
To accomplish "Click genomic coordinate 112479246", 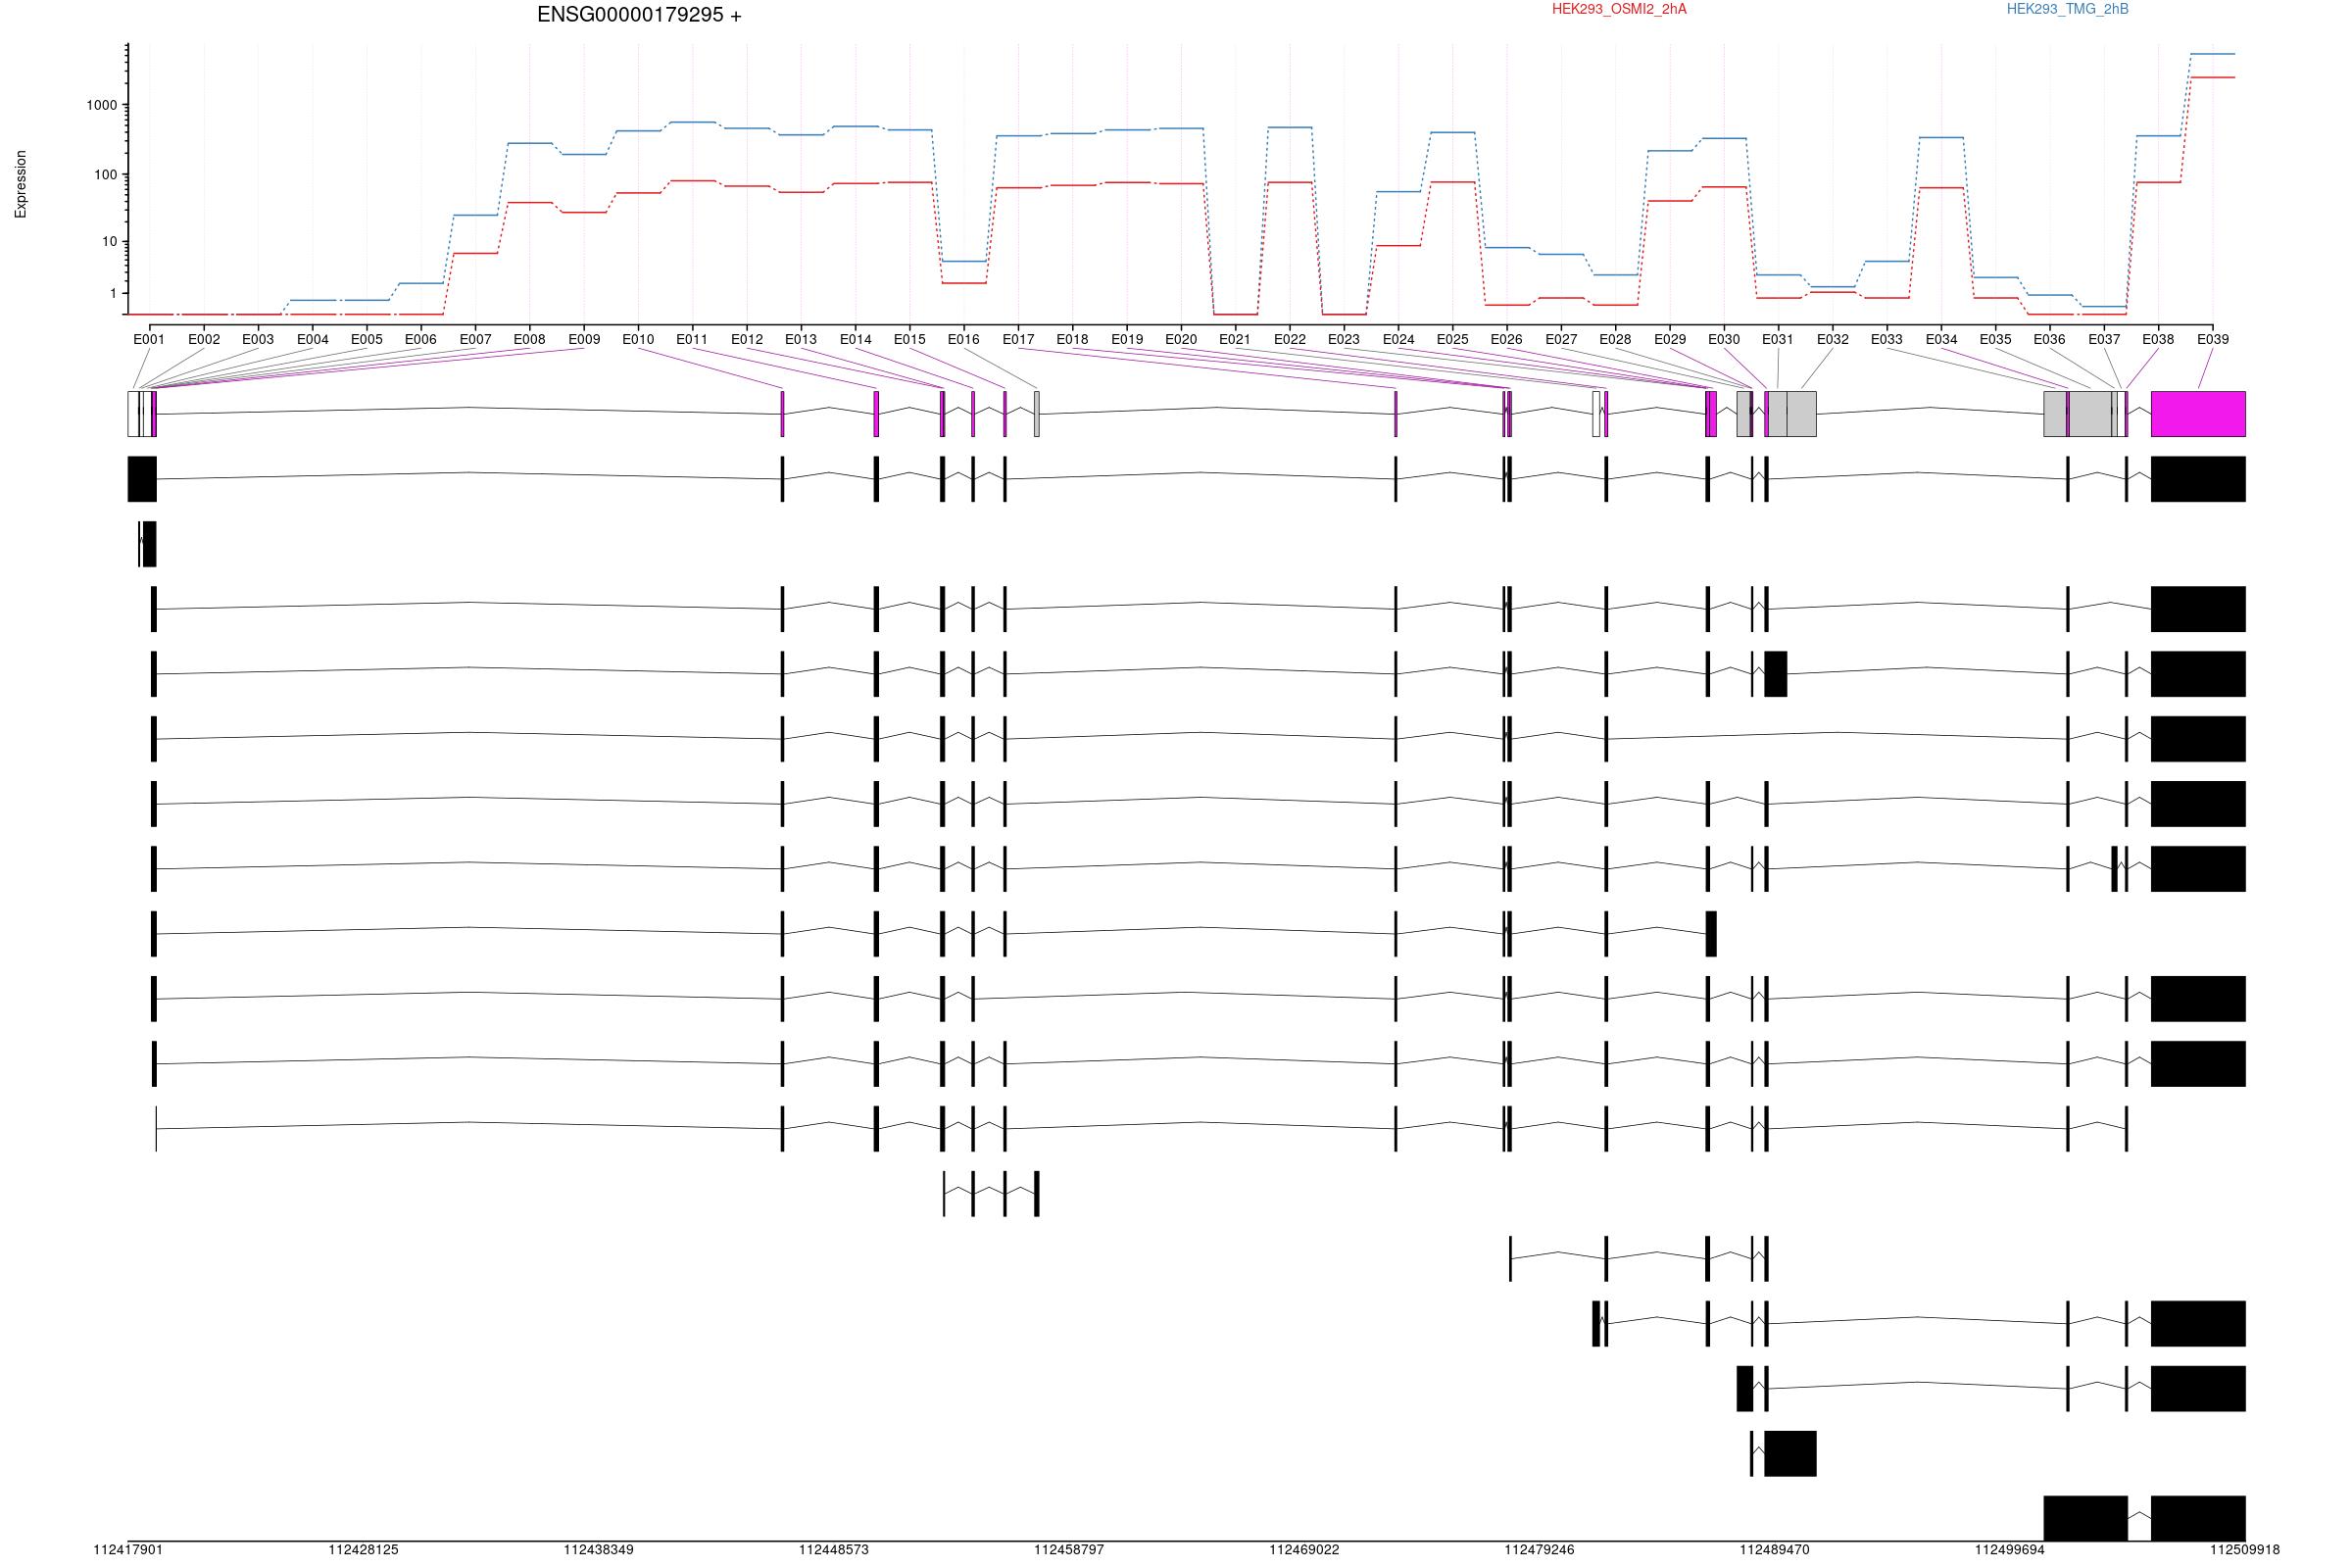I will point(1540,1550).
